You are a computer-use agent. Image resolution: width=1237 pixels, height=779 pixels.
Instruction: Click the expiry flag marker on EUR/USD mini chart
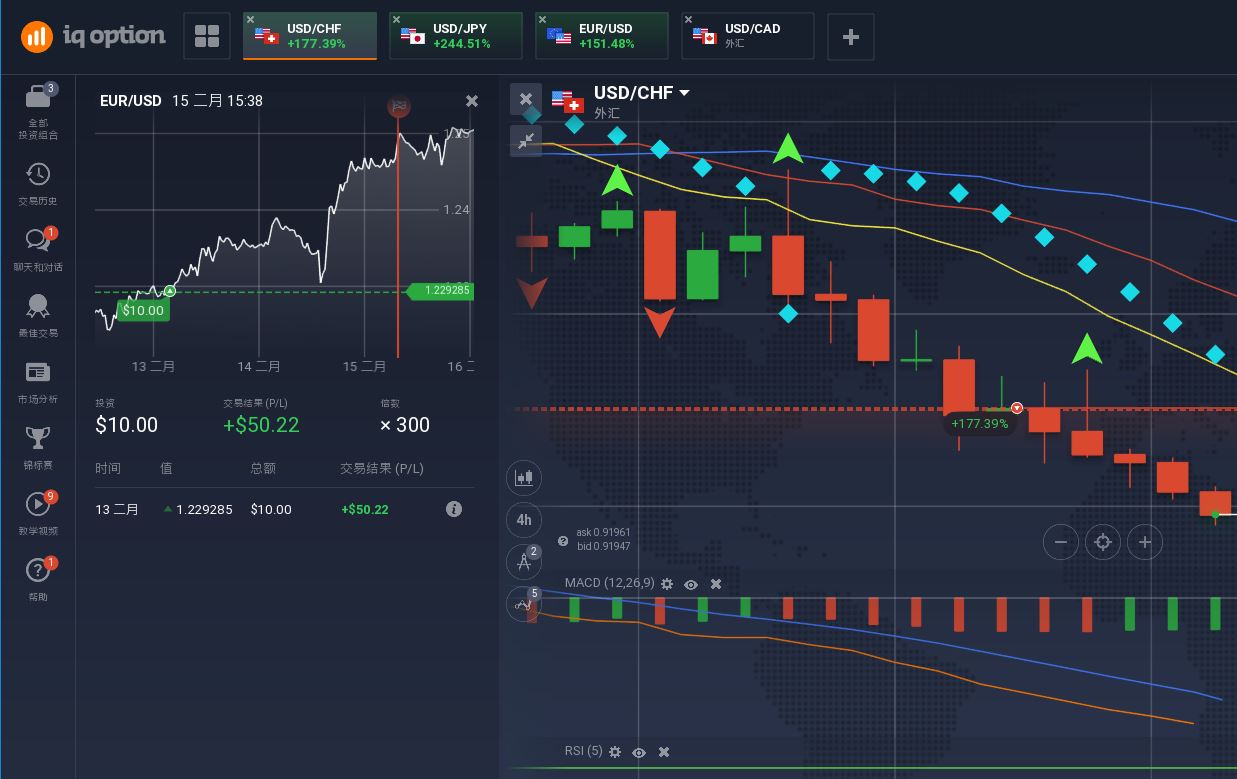click(x=398, y=106)
